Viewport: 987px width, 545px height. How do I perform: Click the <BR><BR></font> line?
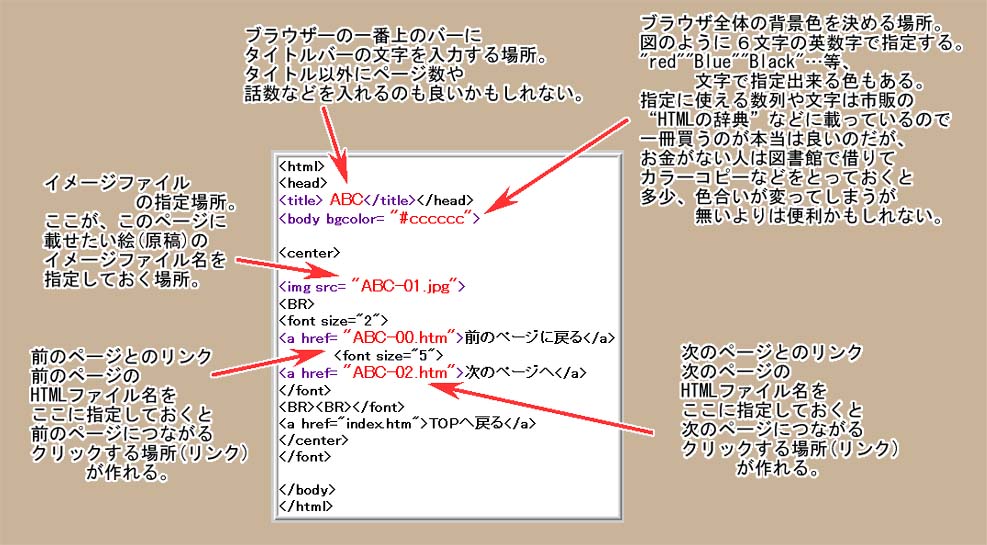(342, 407)
